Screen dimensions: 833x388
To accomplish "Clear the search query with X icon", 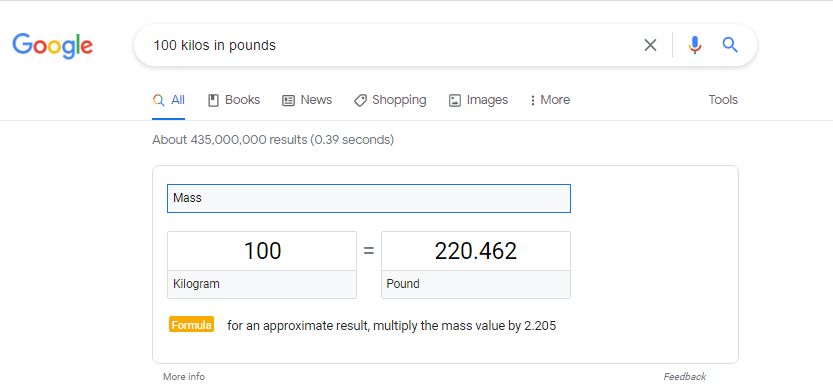I will tap(650, 45).
